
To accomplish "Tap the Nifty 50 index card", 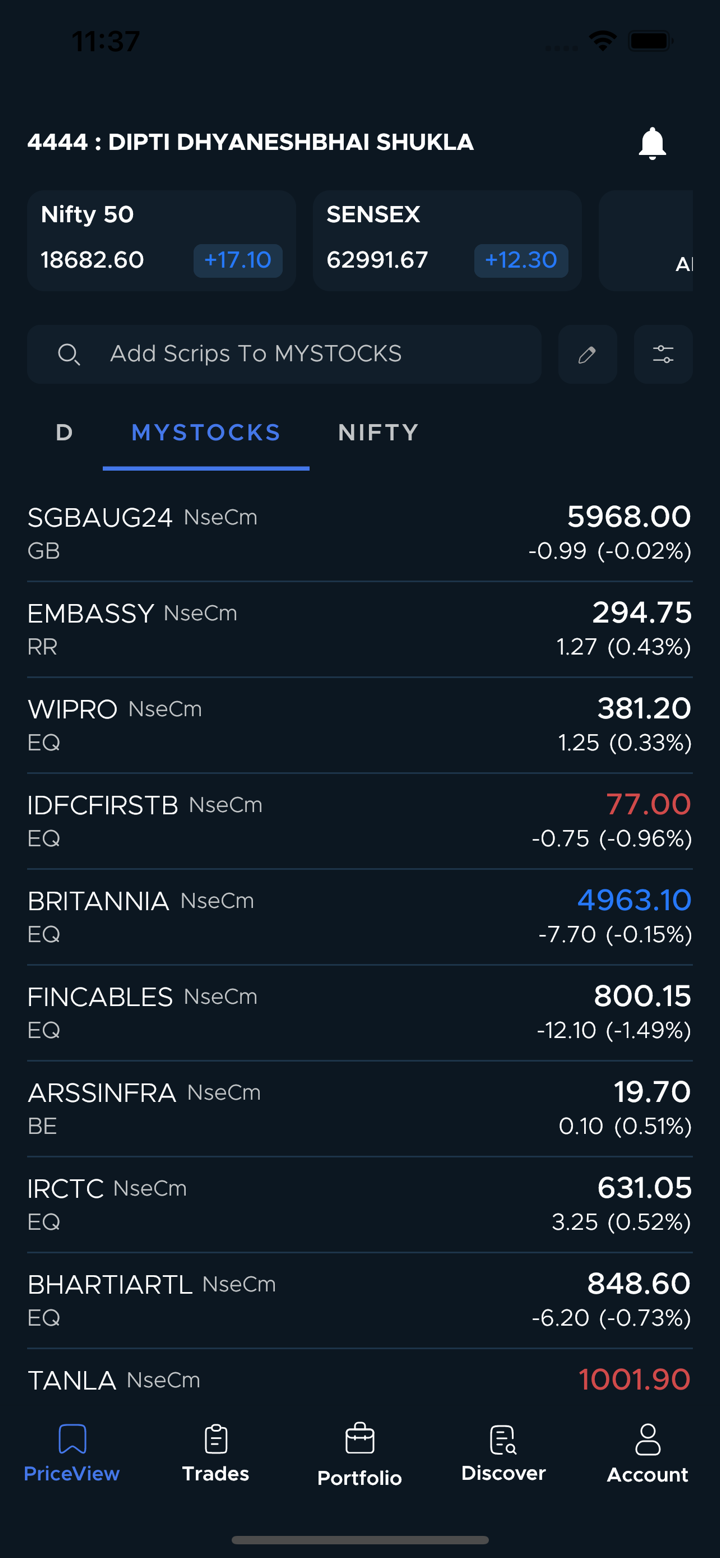I will (x=161, y=240).
